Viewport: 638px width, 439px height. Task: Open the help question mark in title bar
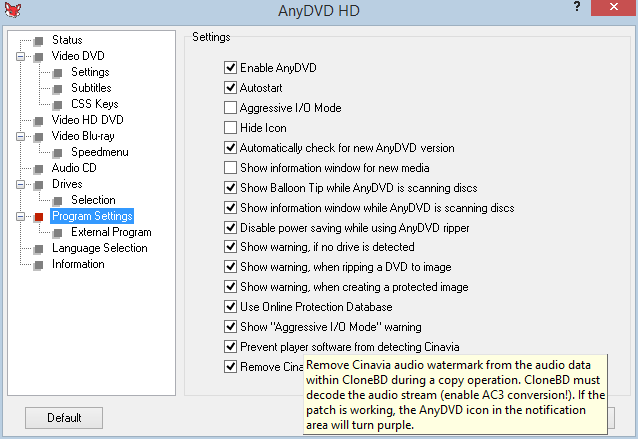click(x=577, y=7)
